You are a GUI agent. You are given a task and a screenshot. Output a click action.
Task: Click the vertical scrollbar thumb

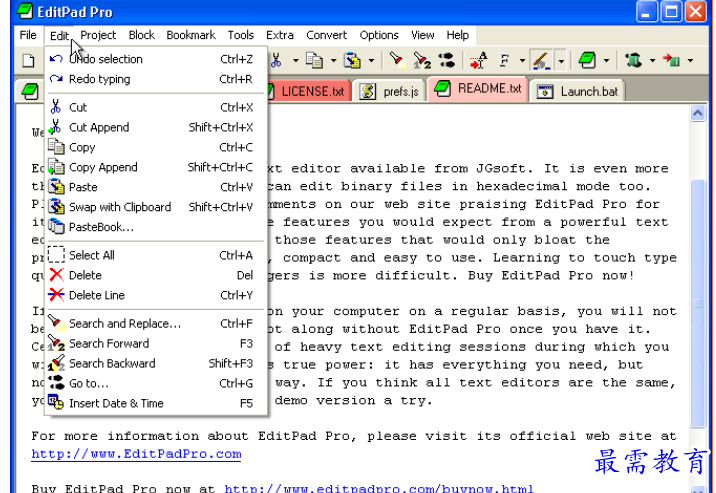click(x=698, y=303)
